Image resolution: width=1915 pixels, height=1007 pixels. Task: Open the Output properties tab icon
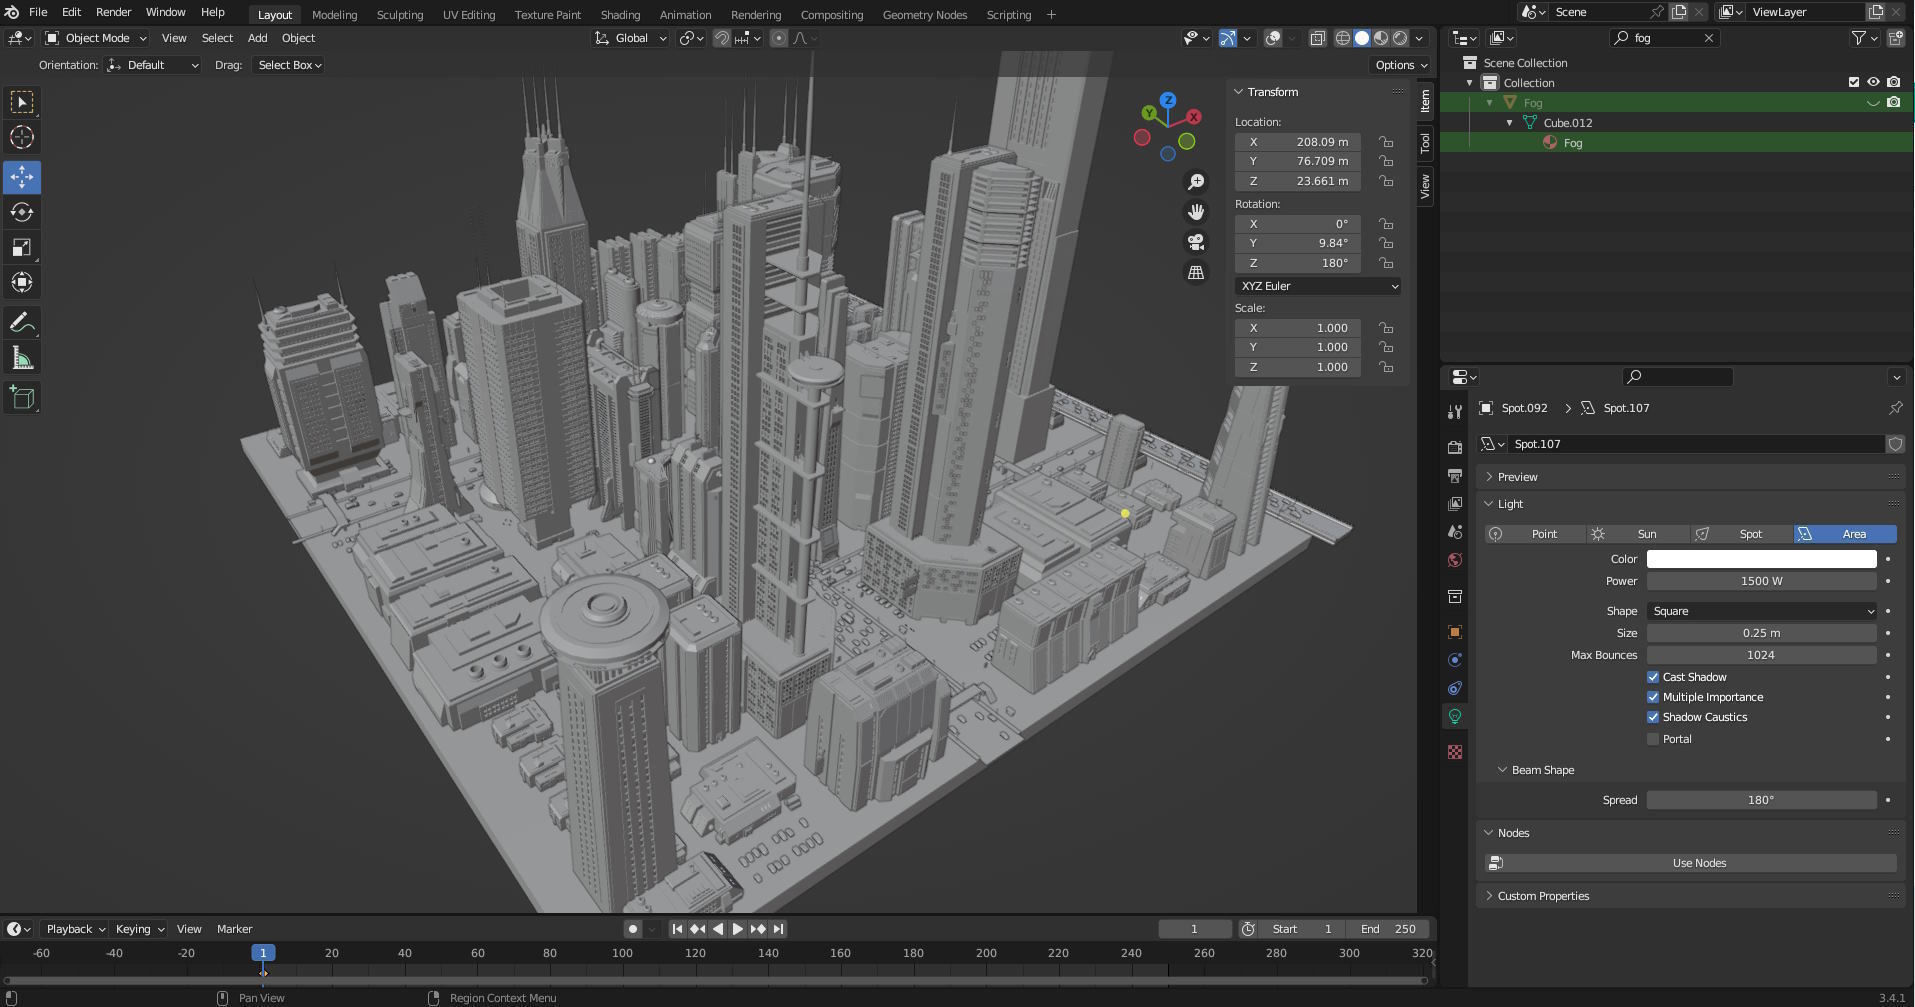click(1455, 475)
